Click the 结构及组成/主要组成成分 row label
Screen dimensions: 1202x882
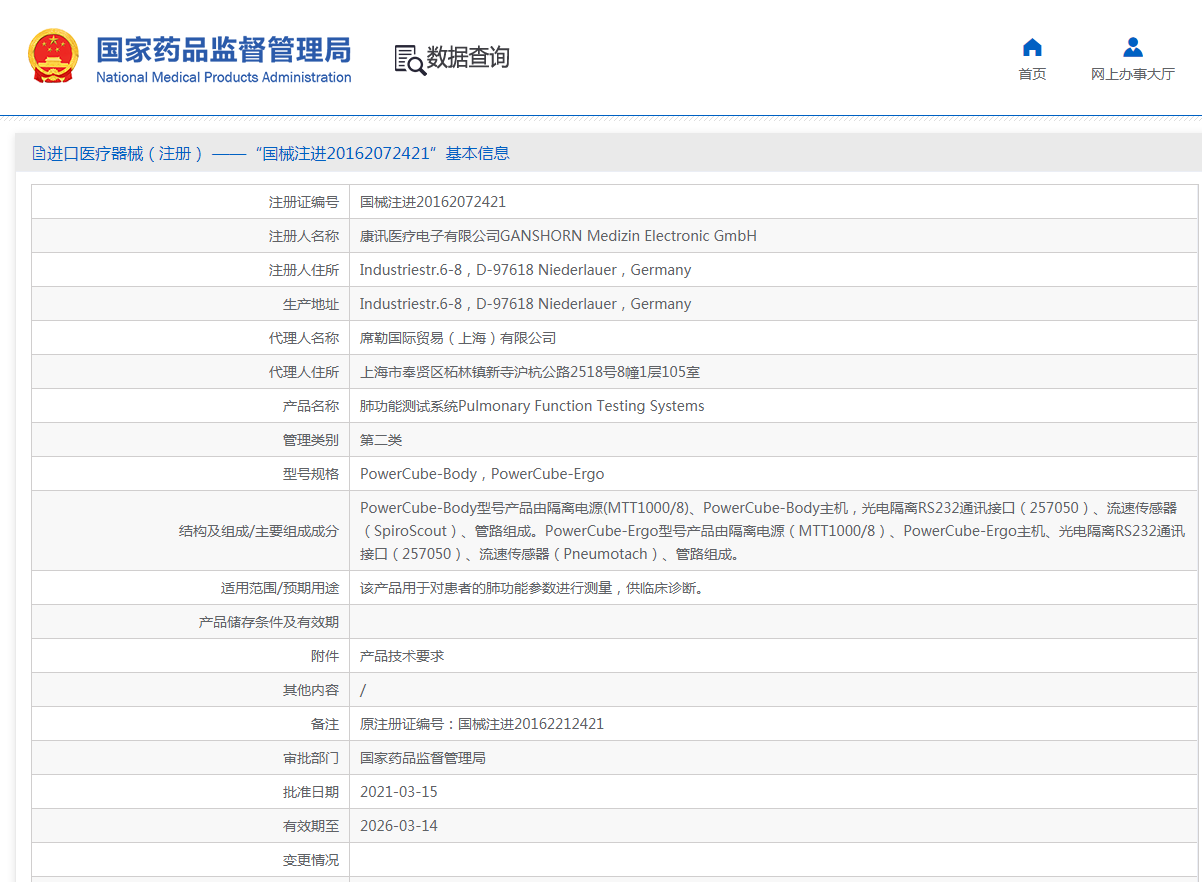point(259,531)
